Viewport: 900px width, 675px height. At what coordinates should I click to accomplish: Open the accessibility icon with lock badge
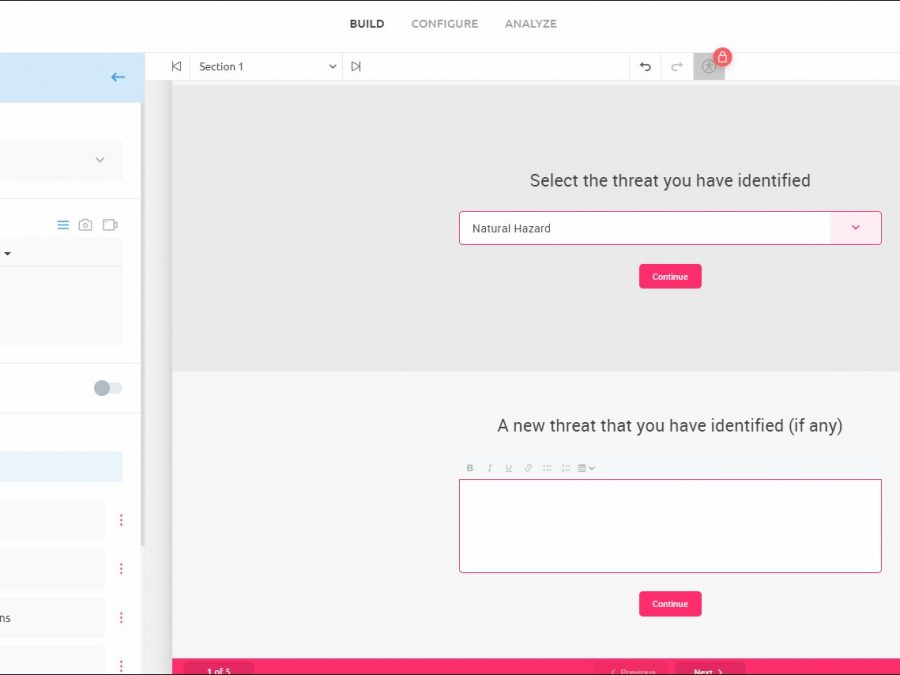click(x=709, y=67)
